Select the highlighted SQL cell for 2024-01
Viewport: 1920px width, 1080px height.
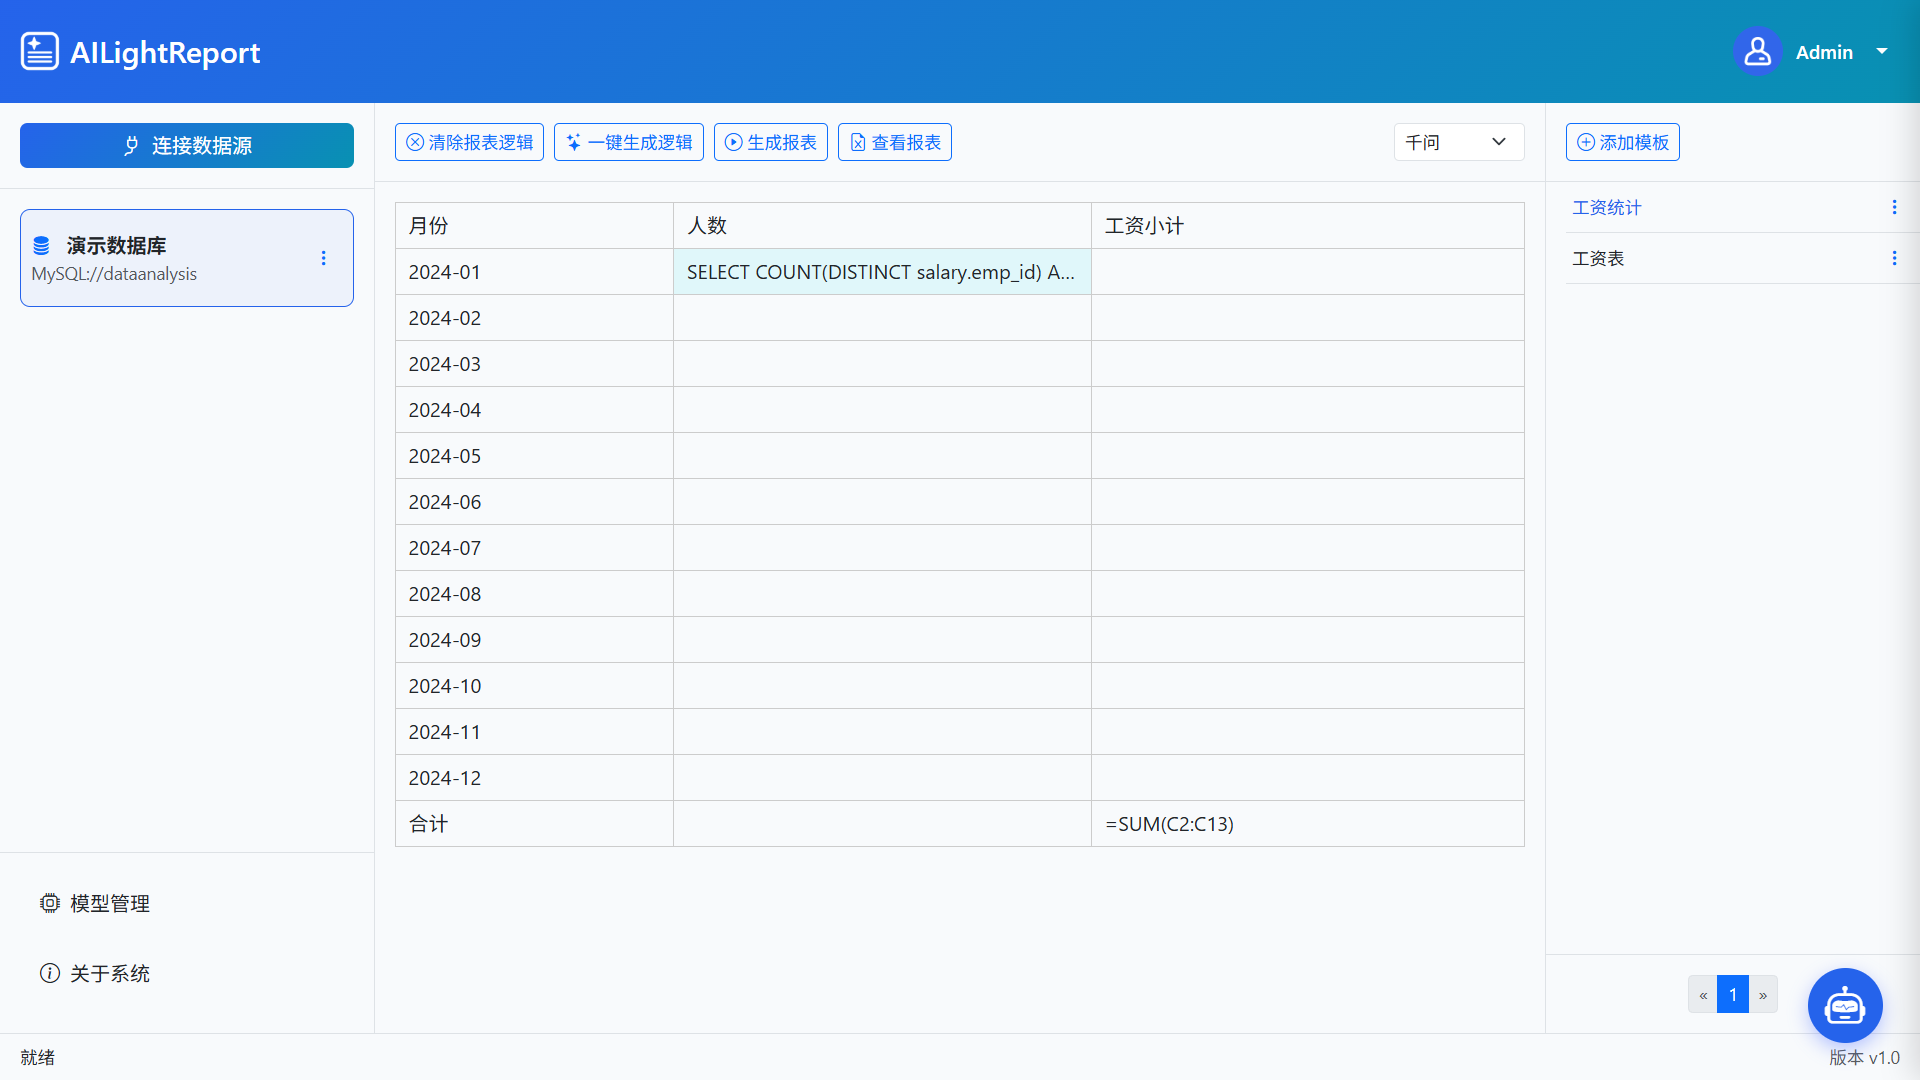(x=882, y=271)
